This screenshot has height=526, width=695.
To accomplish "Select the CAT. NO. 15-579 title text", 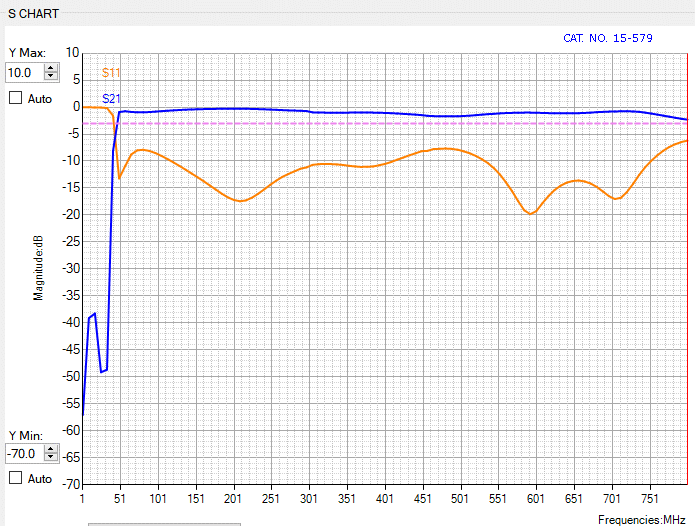I will [x=608, y=38].
